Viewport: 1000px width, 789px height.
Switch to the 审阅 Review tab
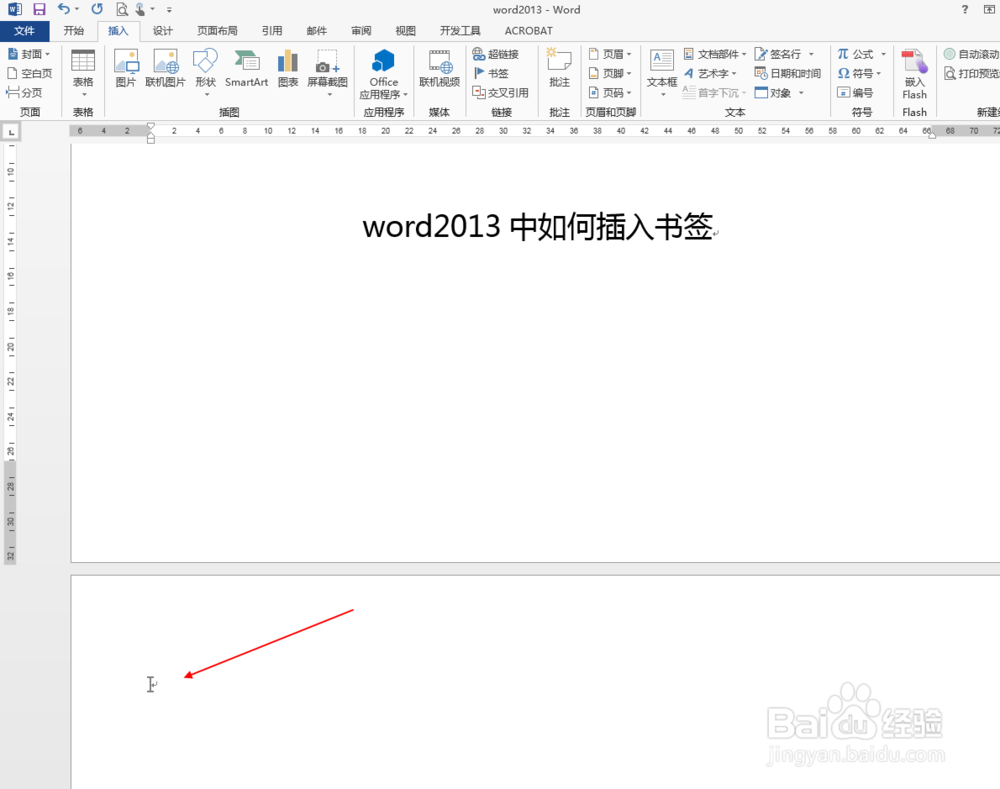(361, 31)
